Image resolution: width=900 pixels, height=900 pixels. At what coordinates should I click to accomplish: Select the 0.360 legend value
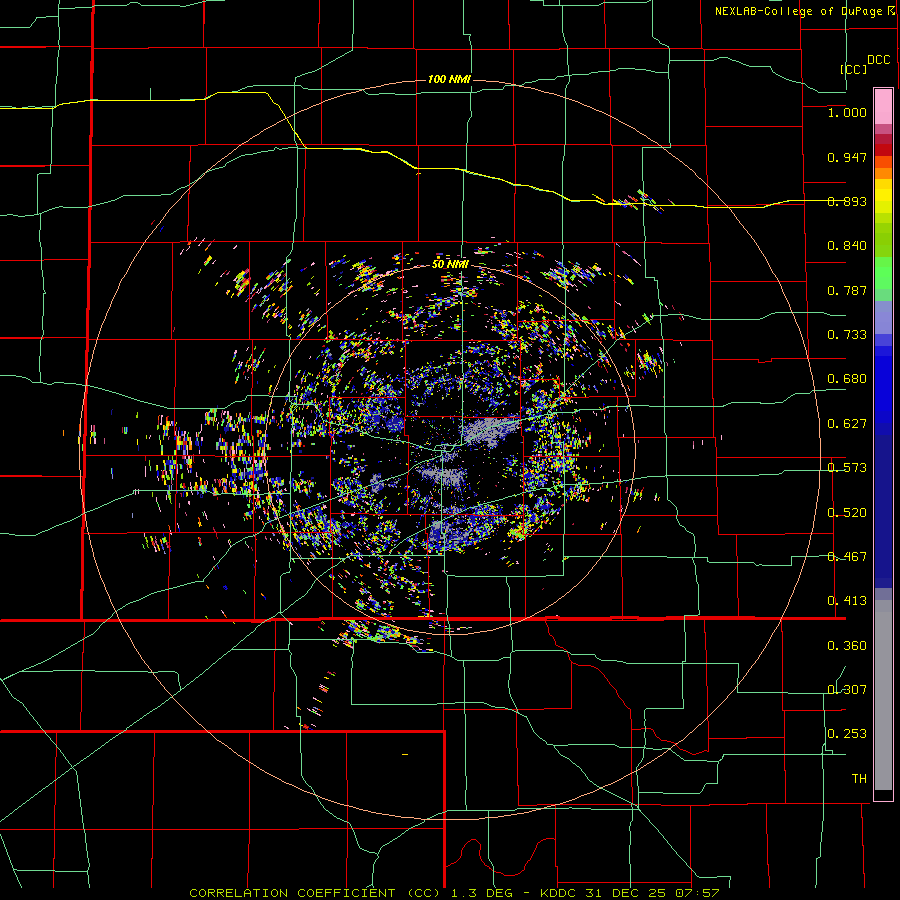847,645
